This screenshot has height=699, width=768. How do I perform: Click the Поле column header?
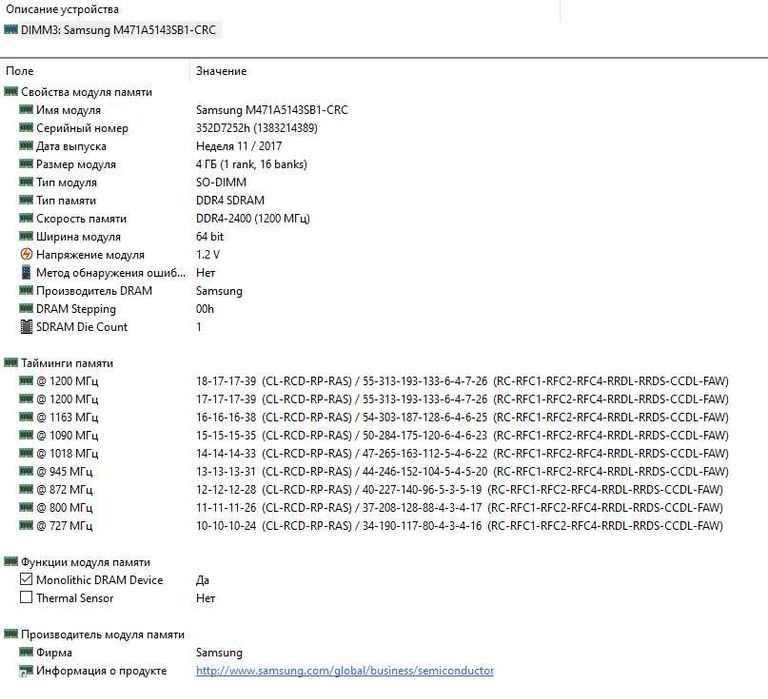[x=20, y=71]
